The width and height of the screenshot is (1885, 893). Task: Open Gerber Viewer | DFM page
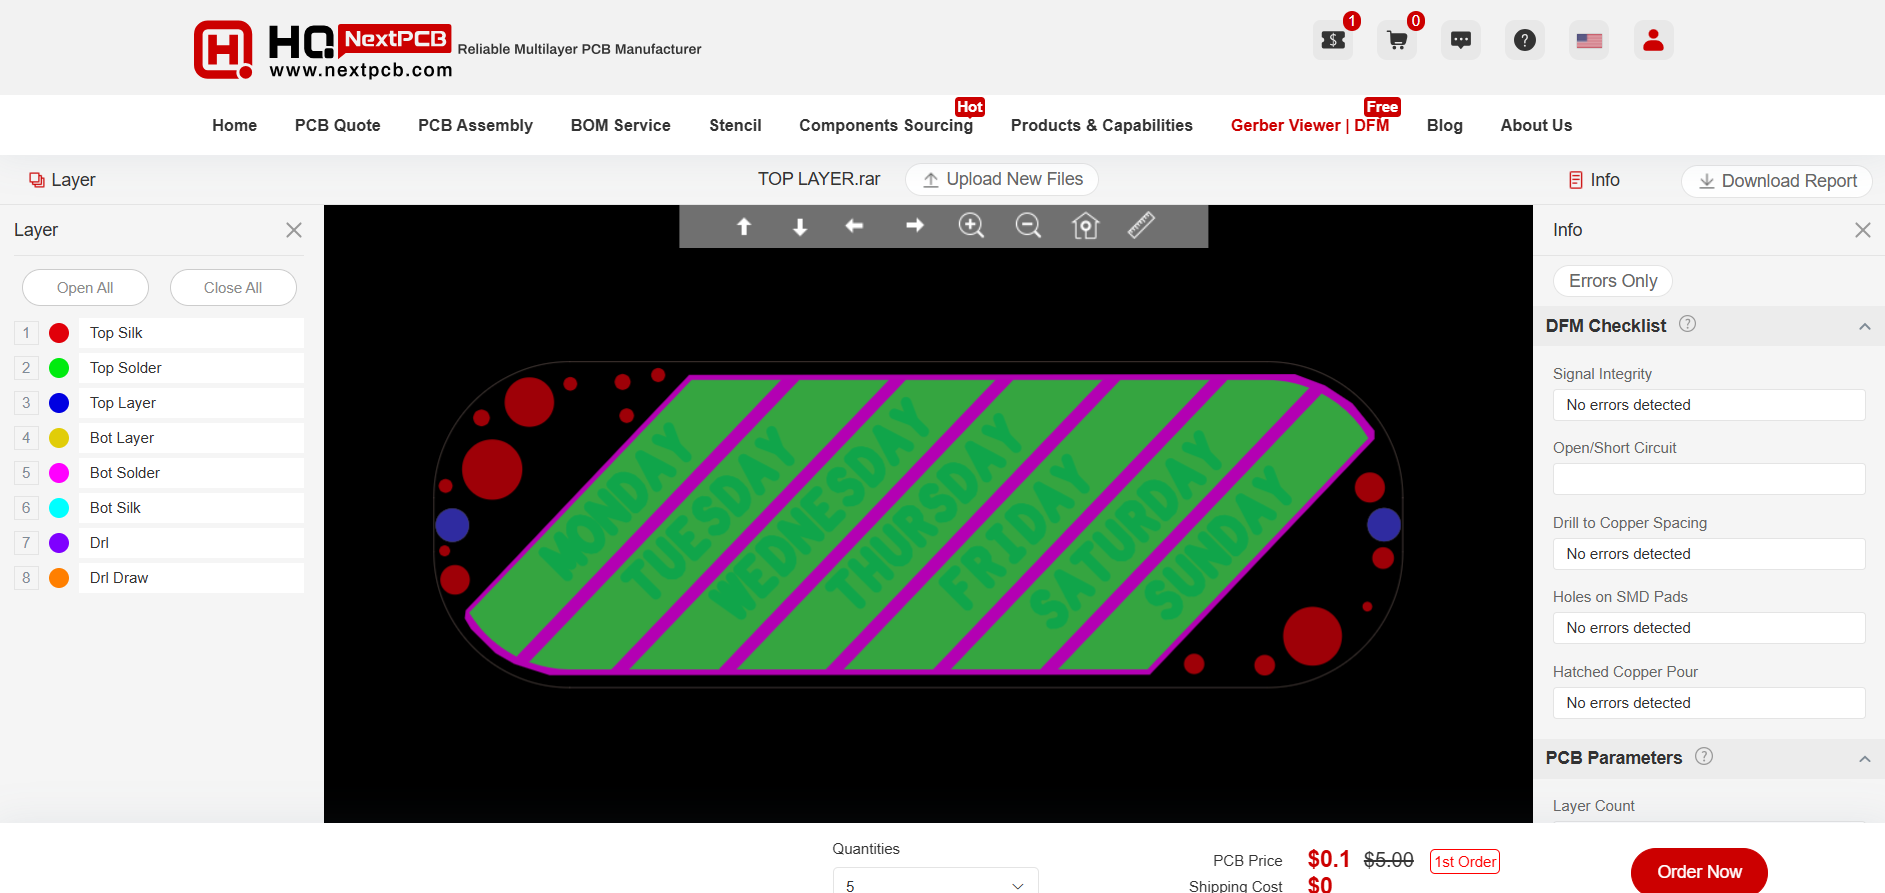1310,125
